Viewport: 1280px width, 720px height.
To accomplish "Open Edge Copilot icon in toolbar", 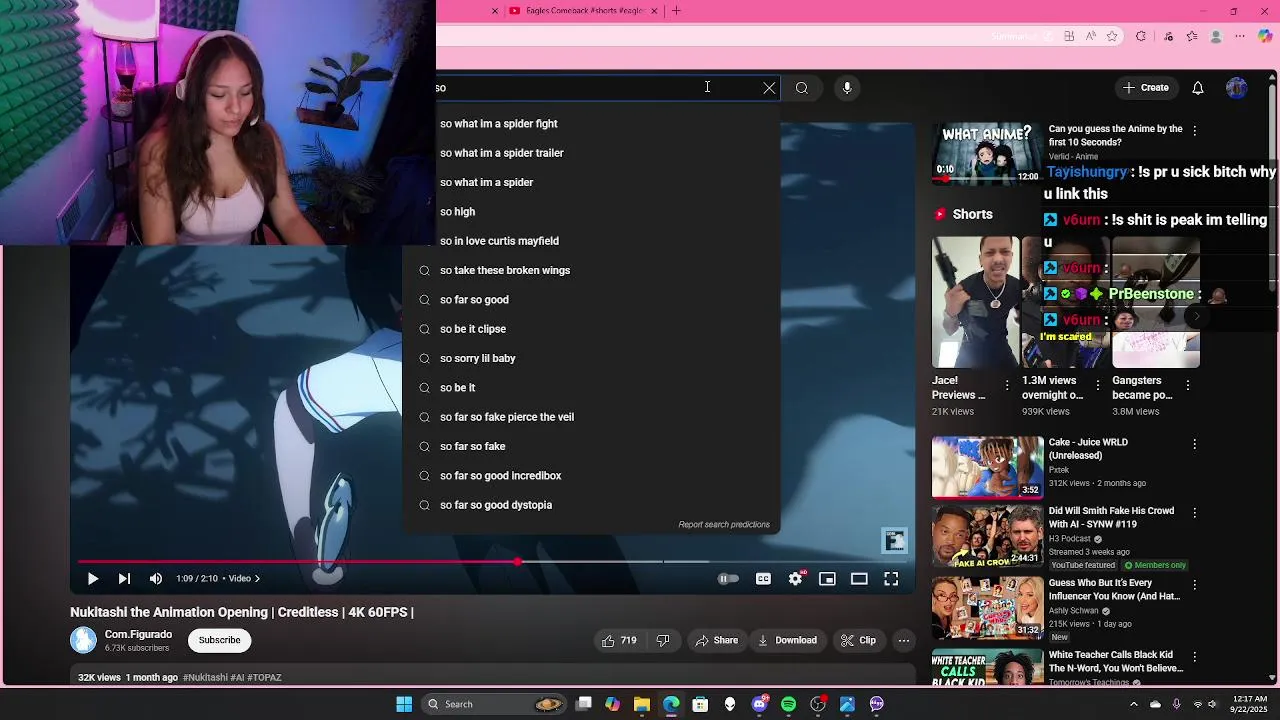I will [x=1265, y=36].
